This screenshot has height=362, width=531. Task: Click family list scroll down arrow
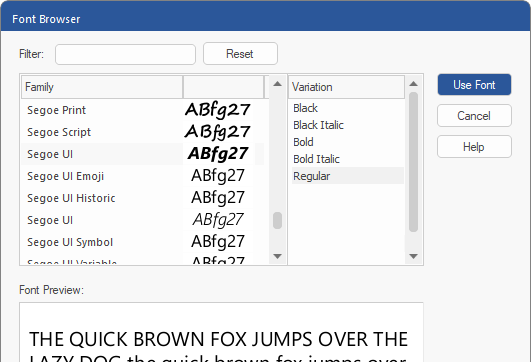(277, 256)
